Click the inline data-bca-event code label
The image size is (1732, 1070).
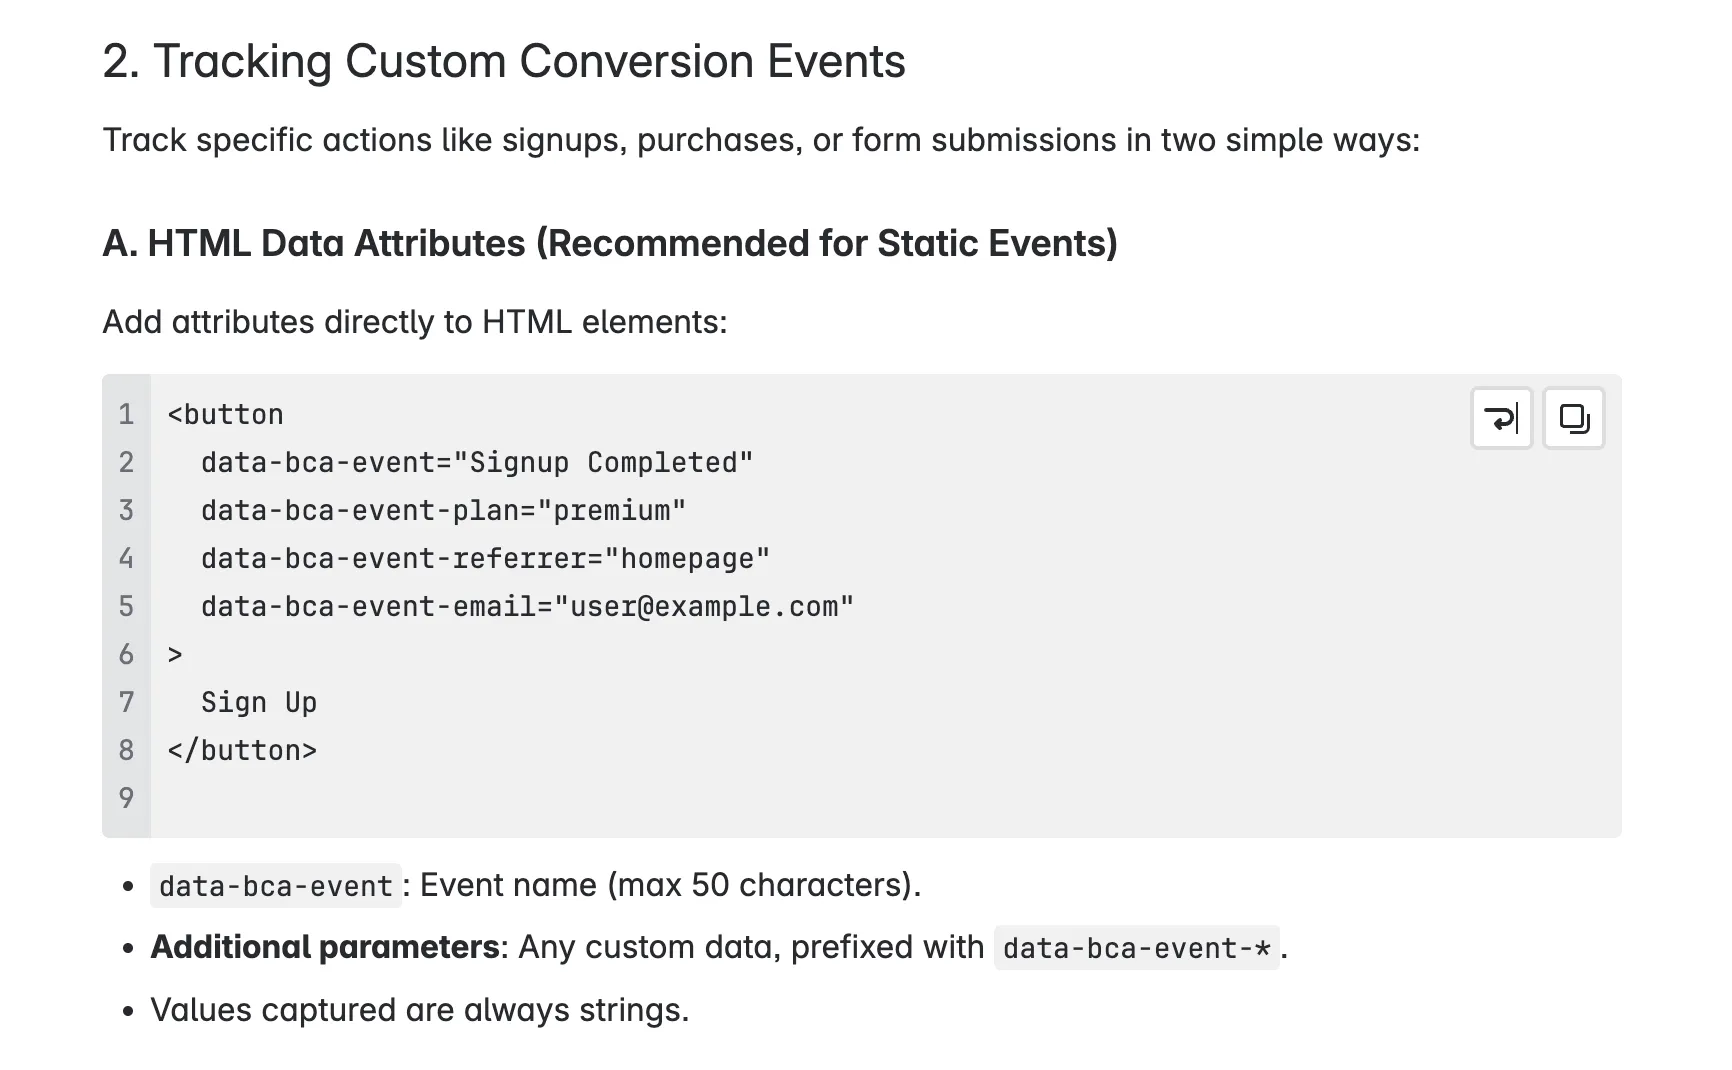pyautogui.click(x=275, y=886)
